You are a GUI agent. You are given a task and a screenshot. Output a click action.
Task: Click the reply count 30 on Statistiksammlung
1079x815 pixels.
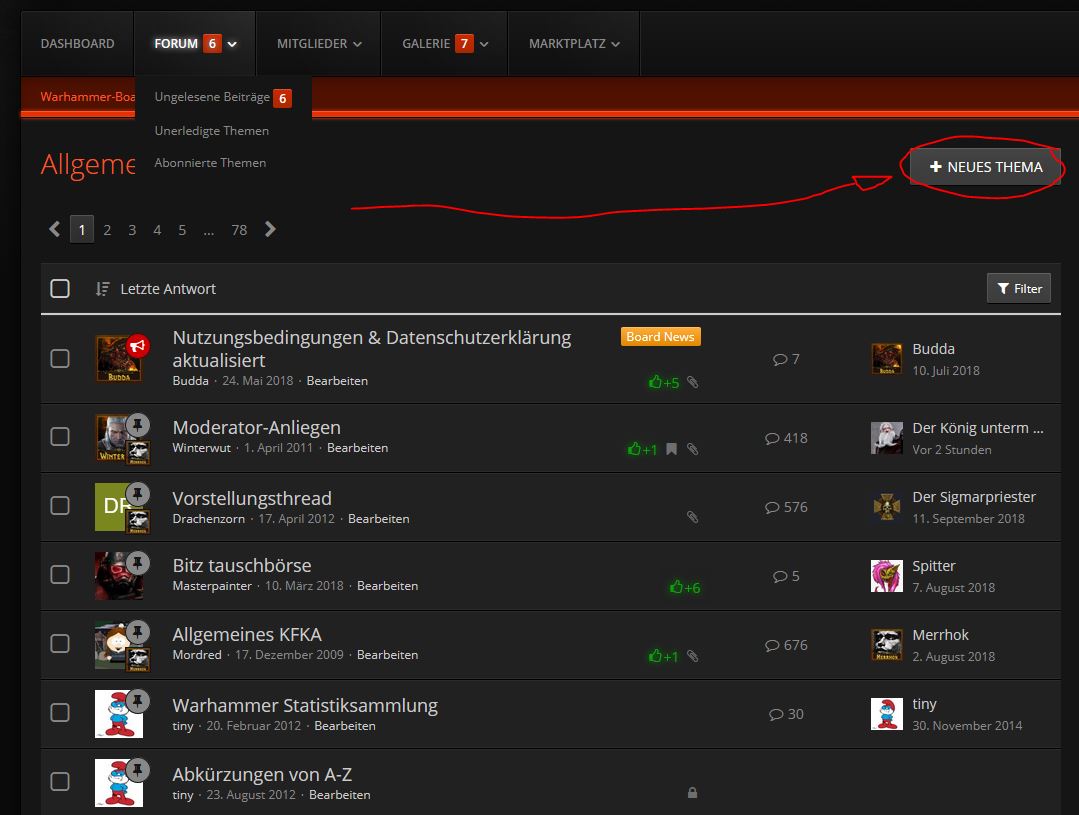[786, 714]
